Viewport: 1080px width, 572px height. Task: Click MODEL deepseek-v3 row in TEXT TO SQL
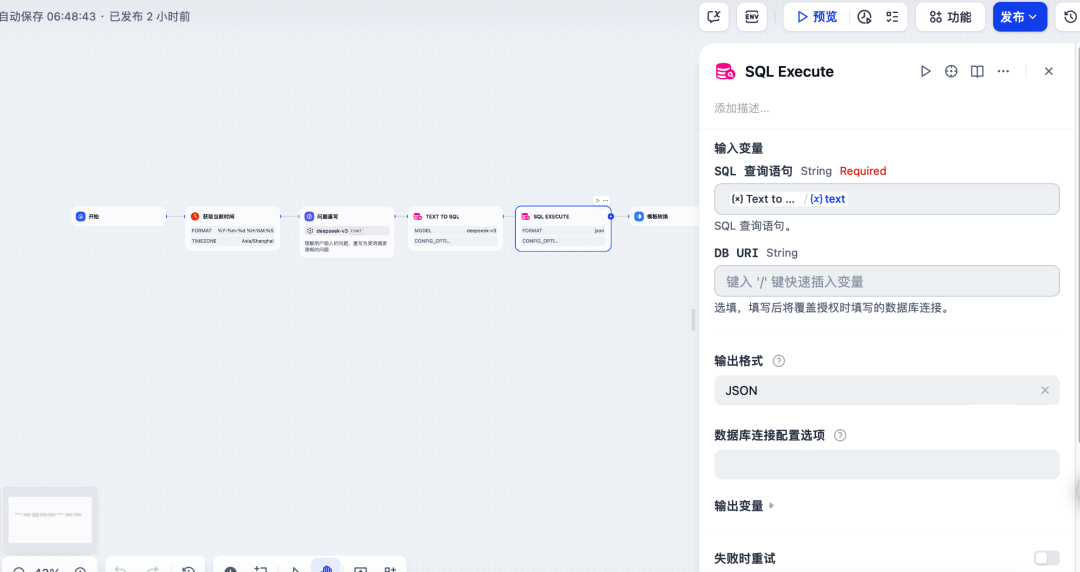coord(455,231)
